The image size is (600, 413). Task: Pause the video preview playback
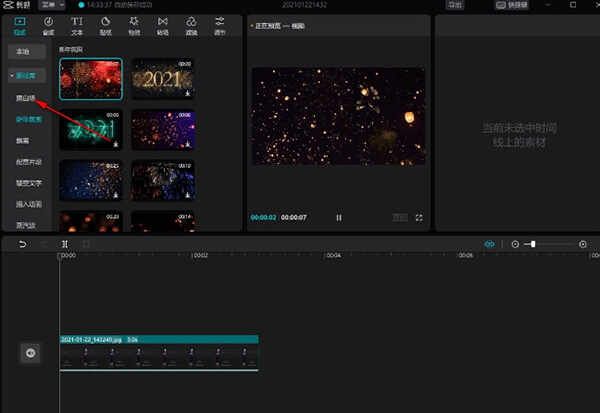pos(338,217)
